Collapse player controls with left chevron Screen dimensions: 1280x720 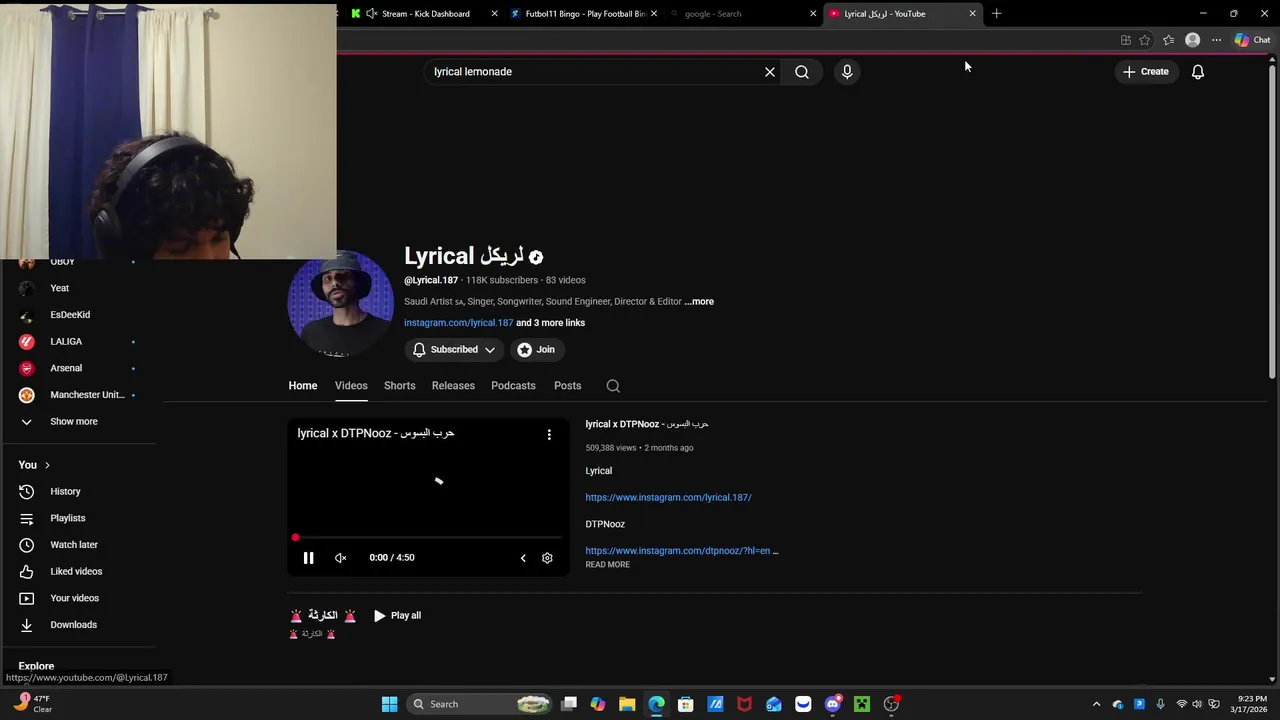pos(523,558)
